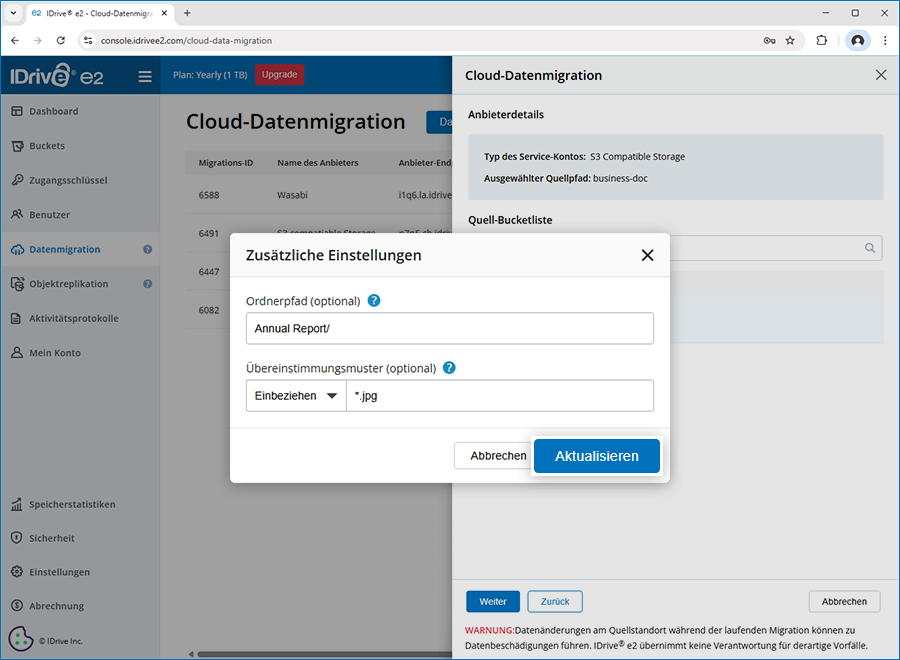
Task: Click the Zurück button
Action: pos(555,602)
